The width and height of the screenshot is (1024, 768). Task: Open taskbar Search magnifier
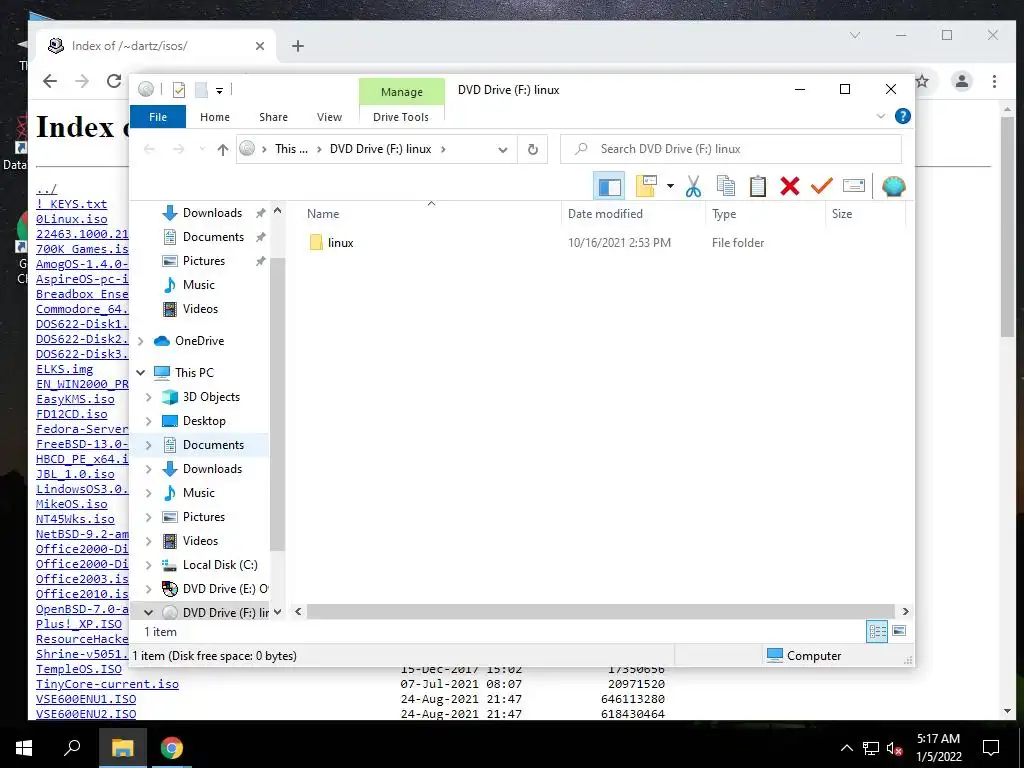pos(72,748)
